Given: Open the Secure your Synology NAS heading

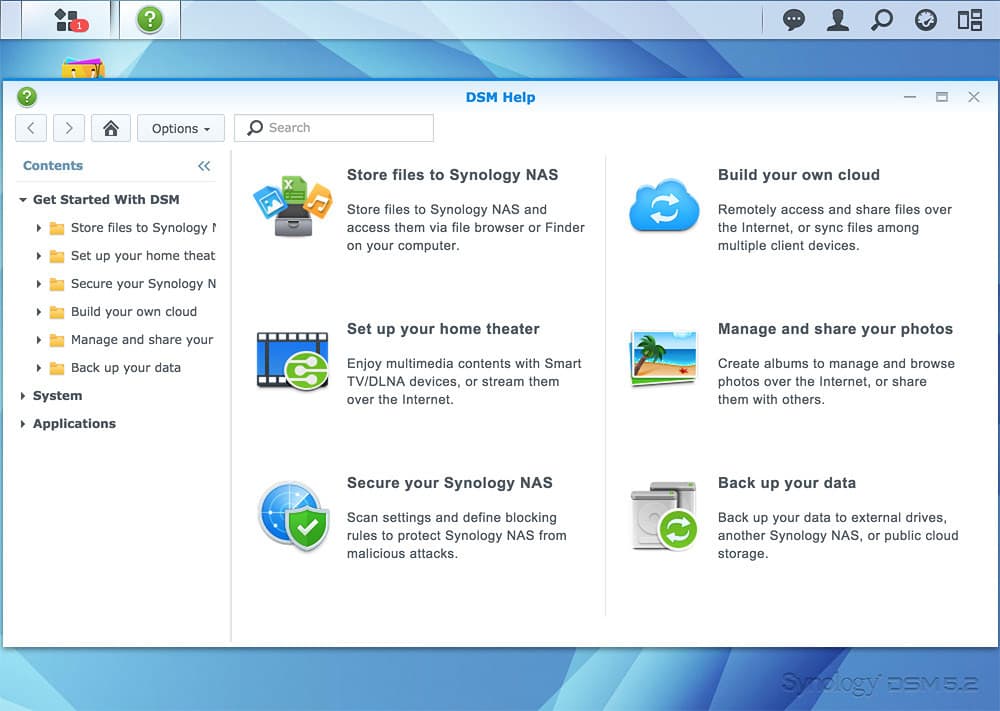Looking at the screenshot, I should point(450,483).
